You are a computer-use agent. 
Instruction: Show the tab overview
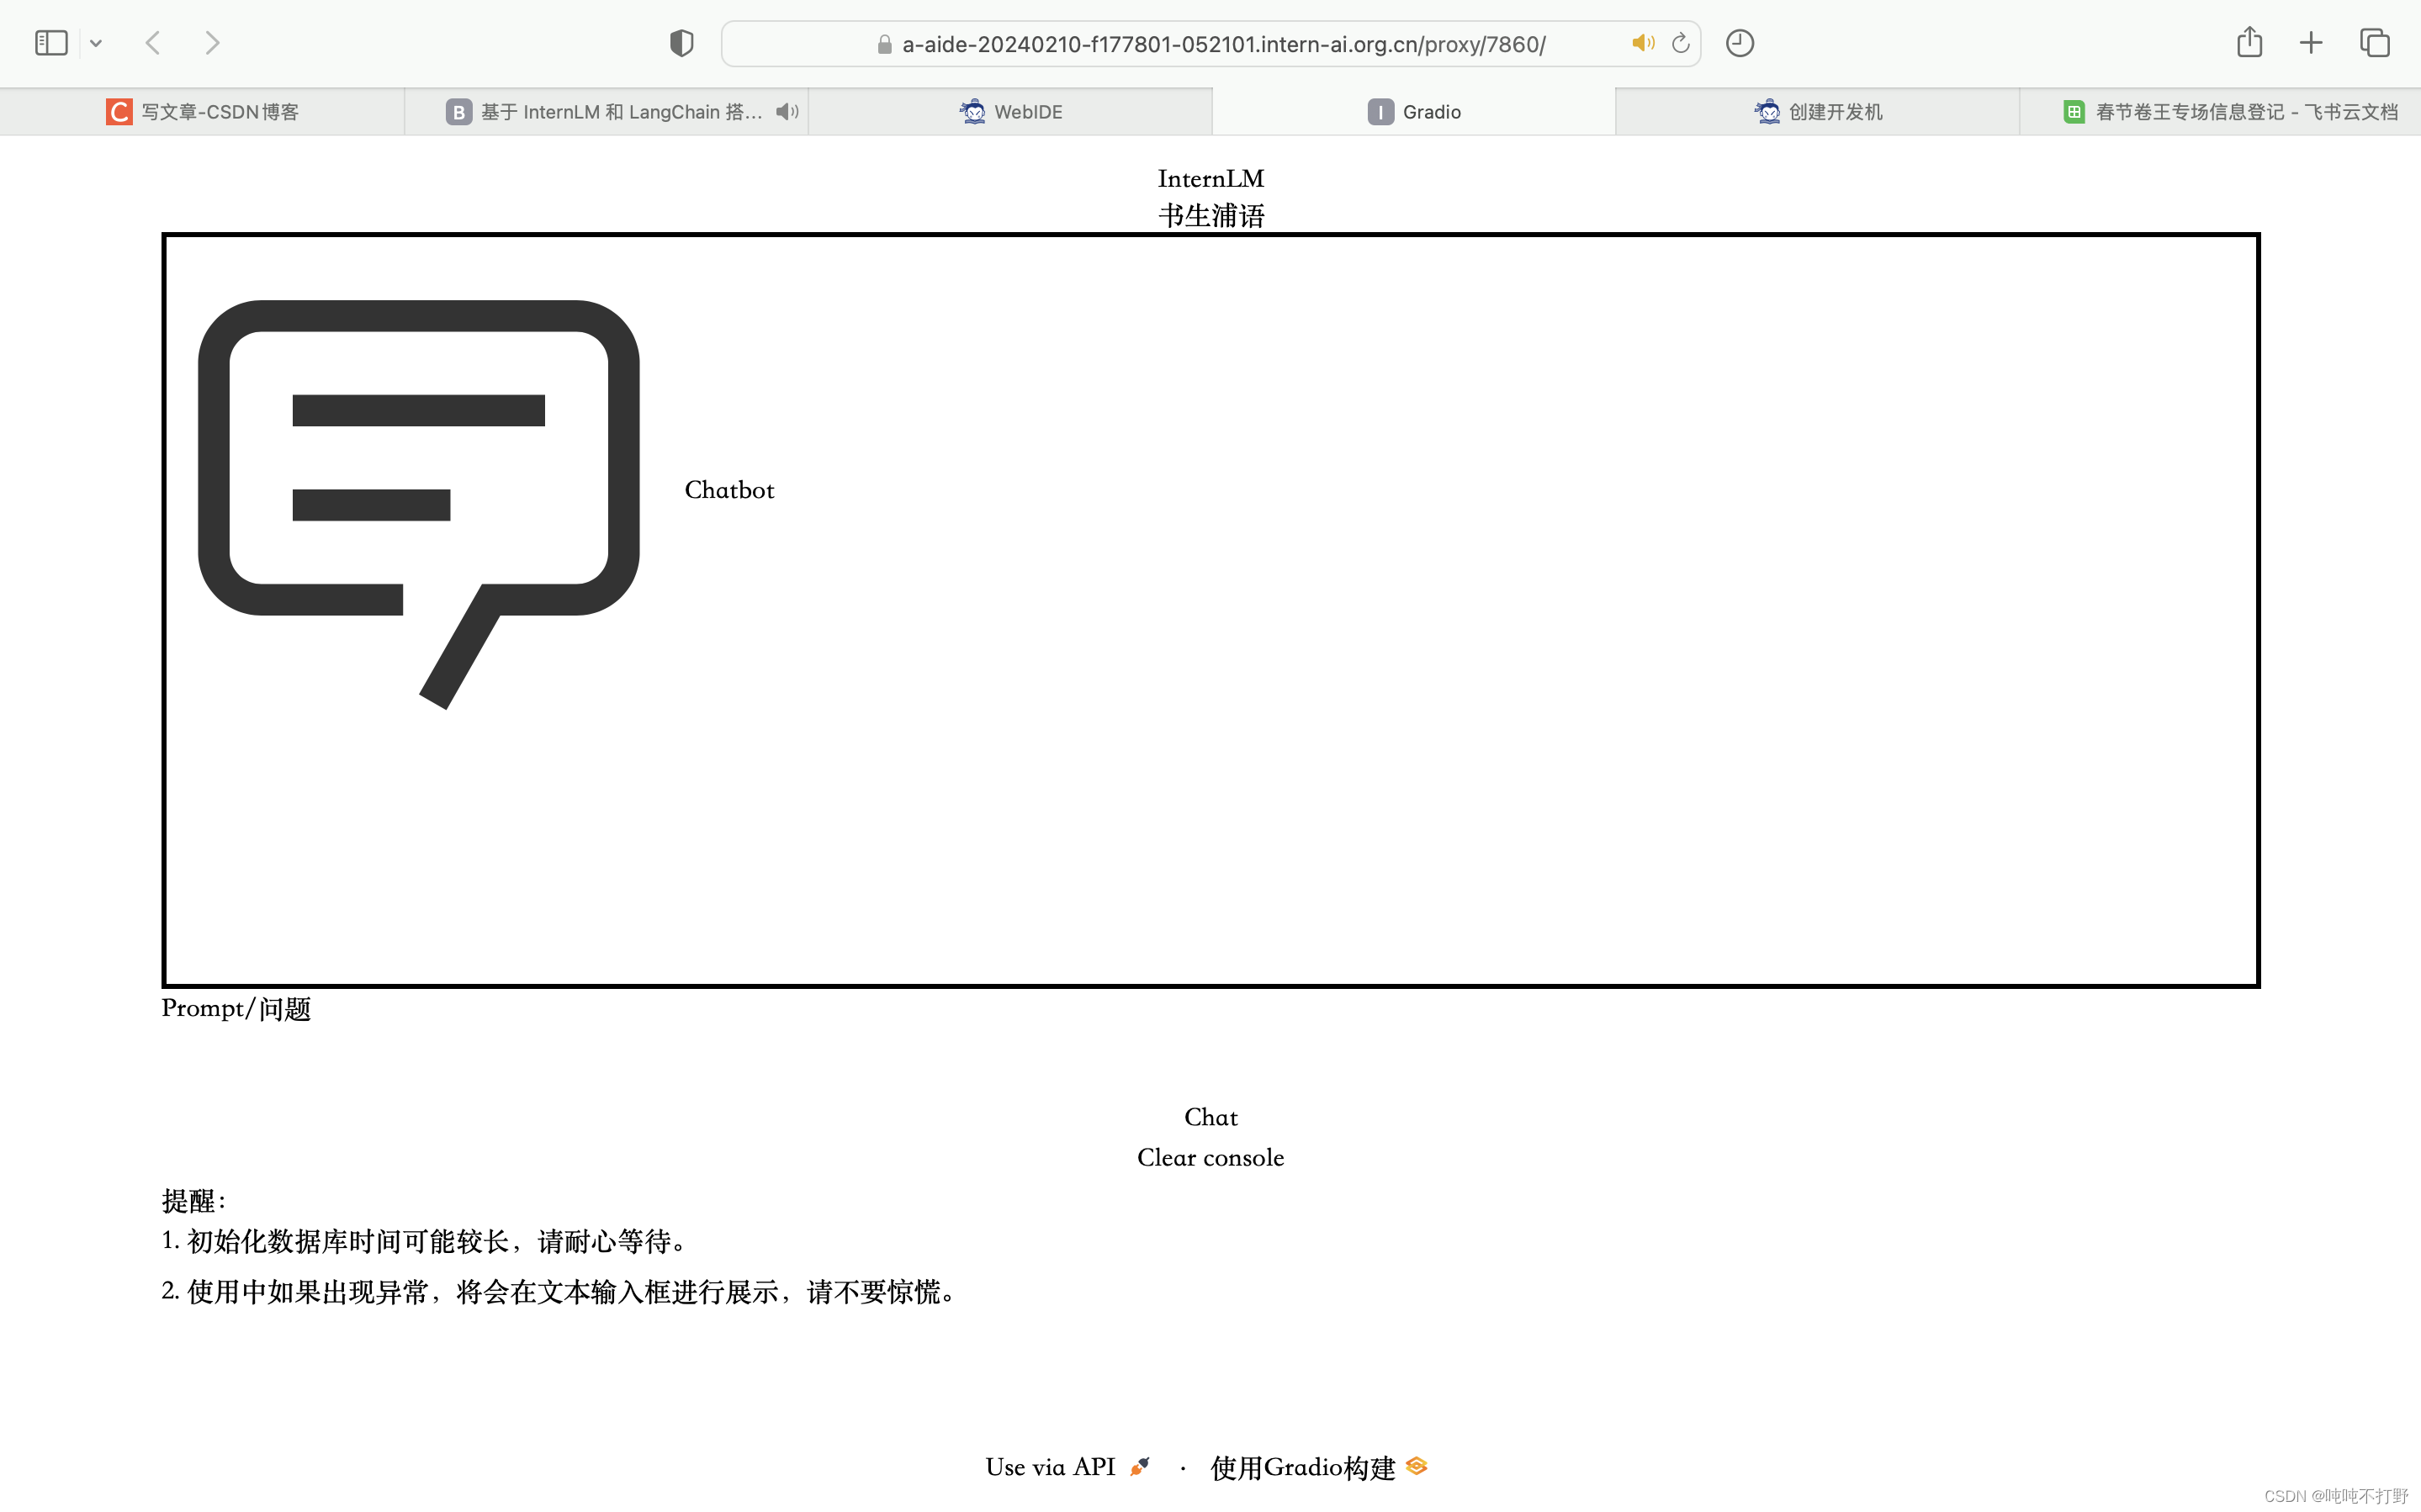pos(2375,43)
